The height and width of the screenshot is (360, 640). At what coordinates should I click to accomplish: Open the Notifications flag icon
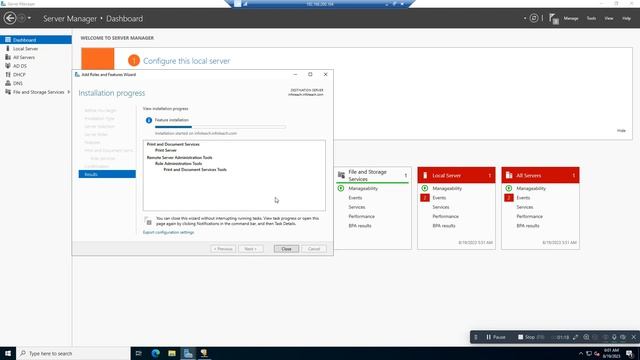[553, 19]
